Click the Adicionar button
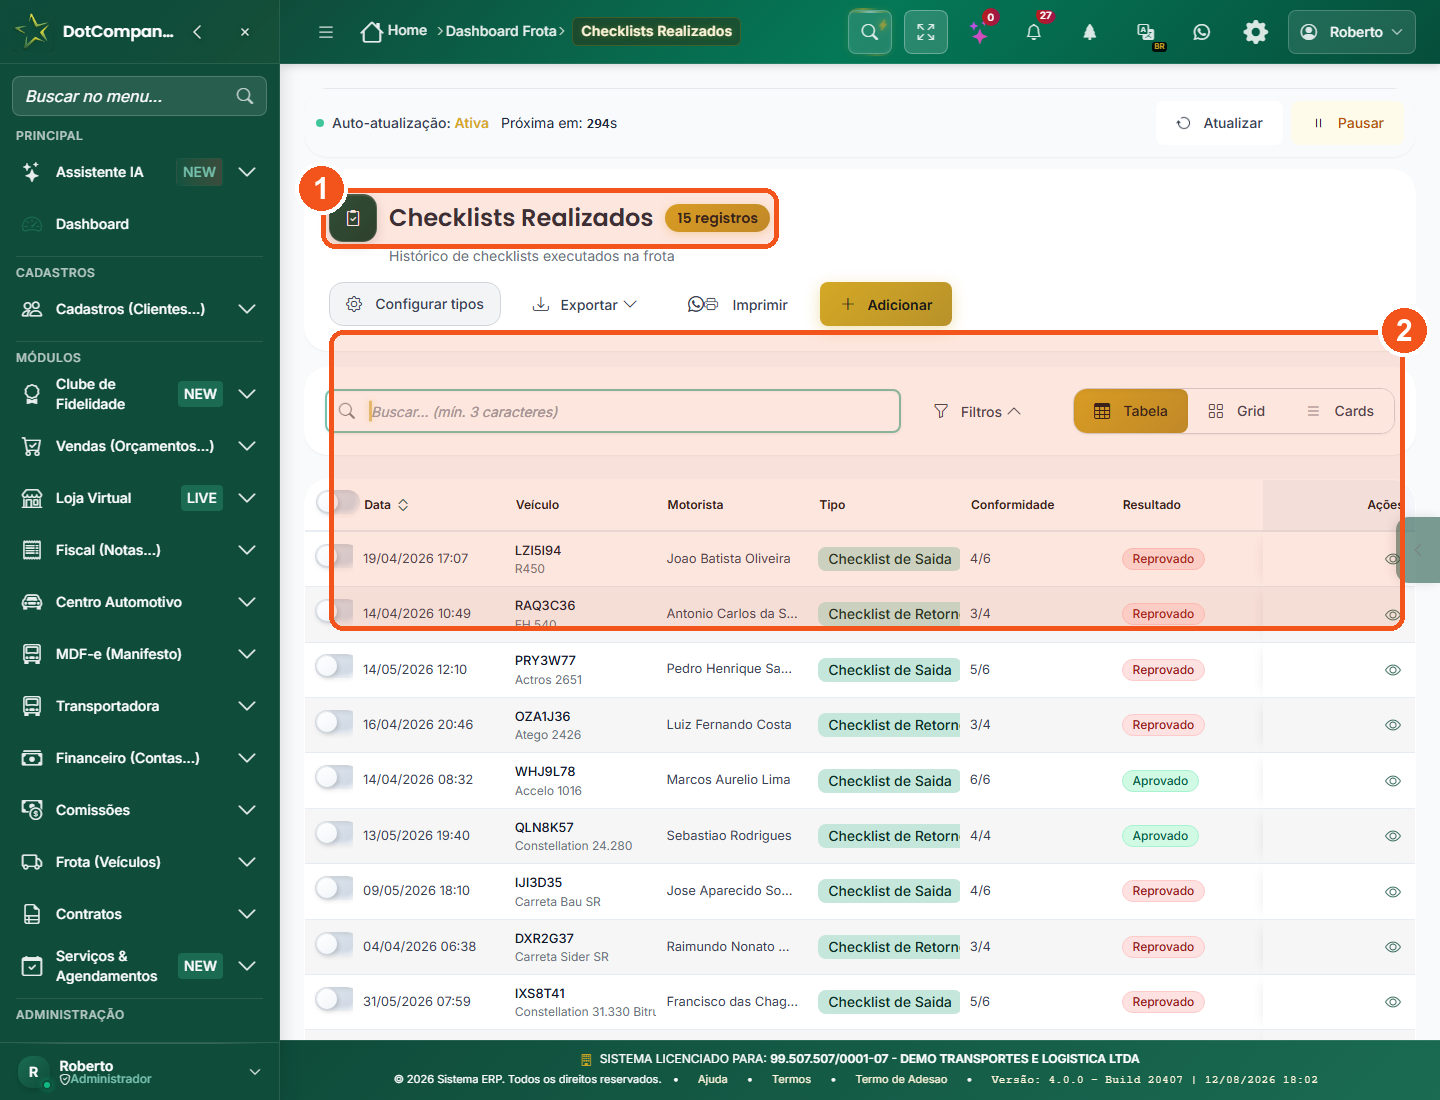Screen dimensions: 1440x1100 pos(886,304)
